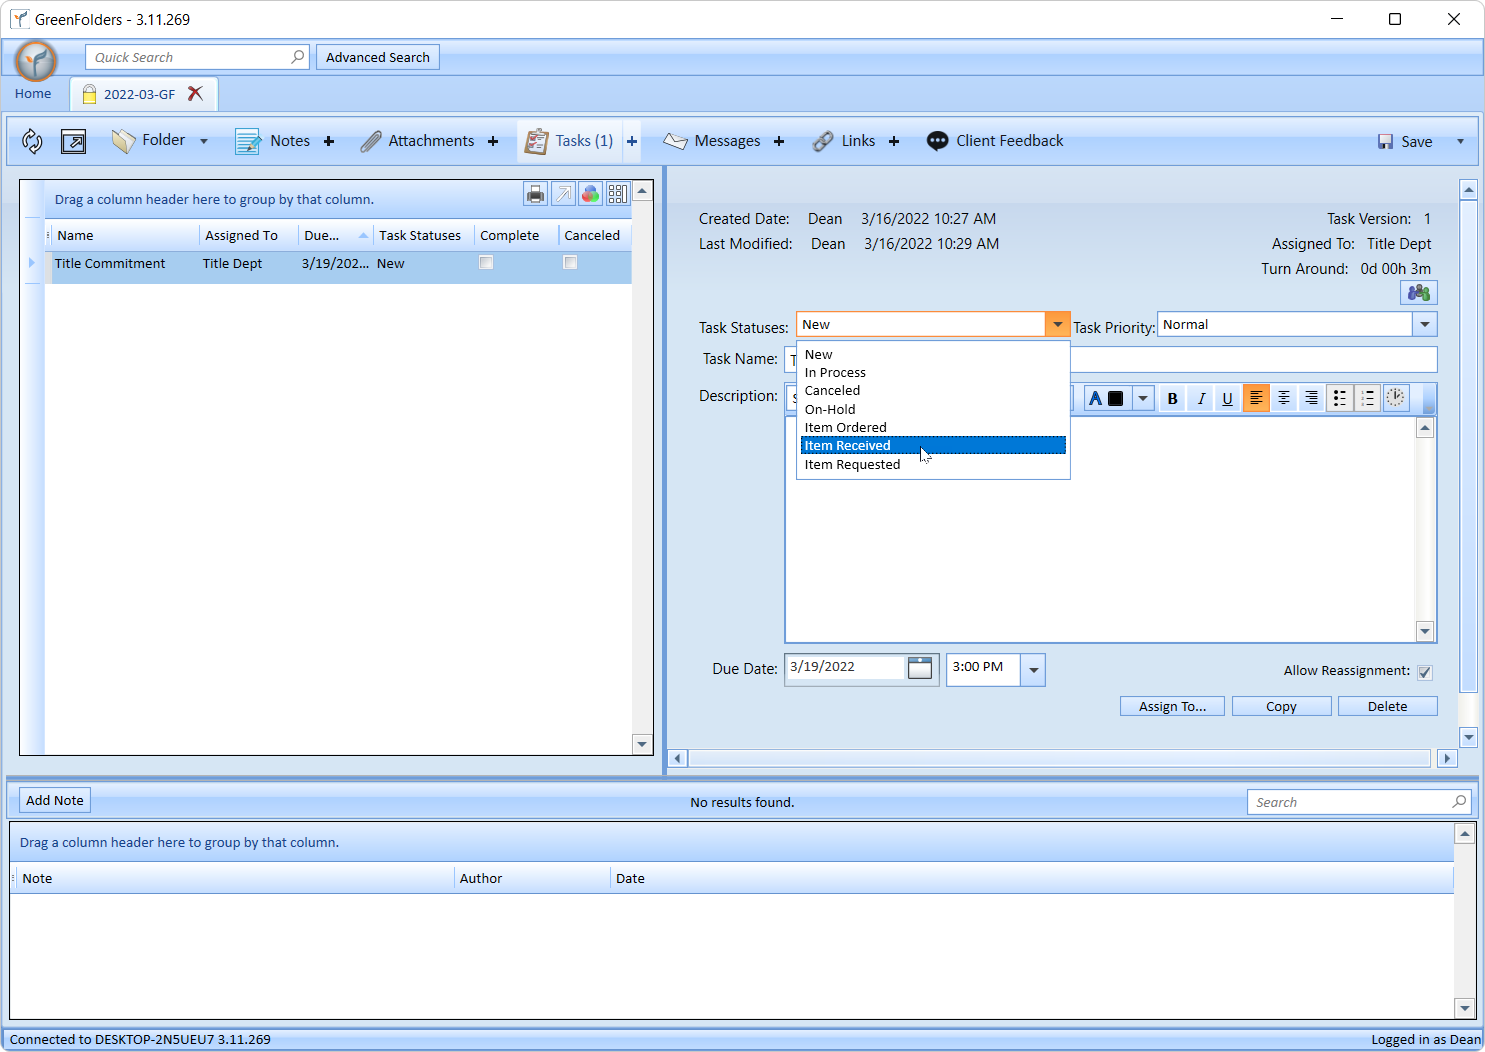Insert timestamp with the clock icon

point(1396,398)
